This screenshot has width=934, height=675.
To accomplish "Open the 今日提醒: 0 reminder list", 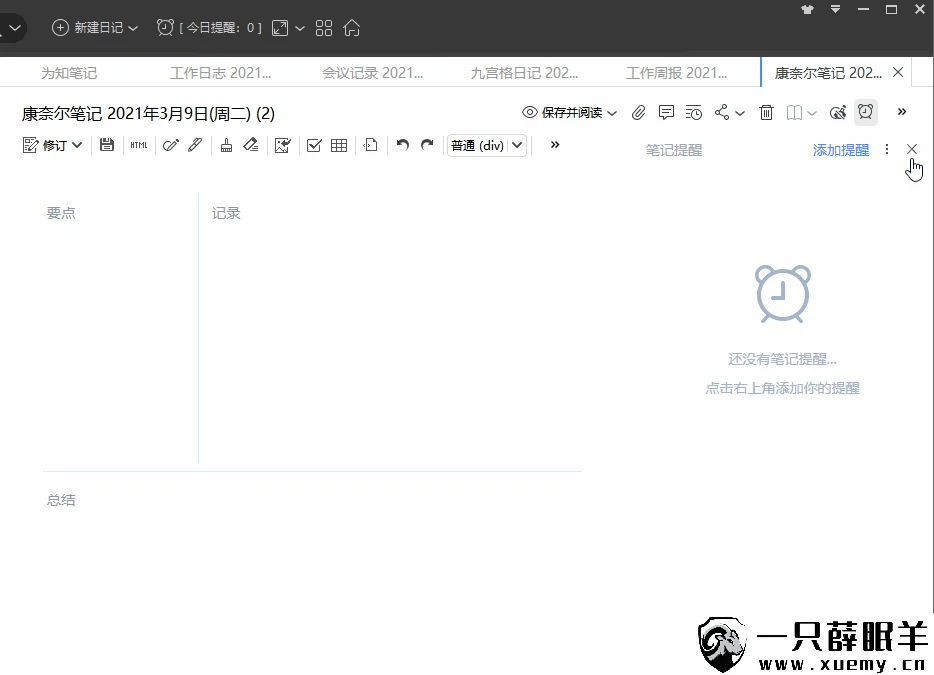I will (220, 27).
